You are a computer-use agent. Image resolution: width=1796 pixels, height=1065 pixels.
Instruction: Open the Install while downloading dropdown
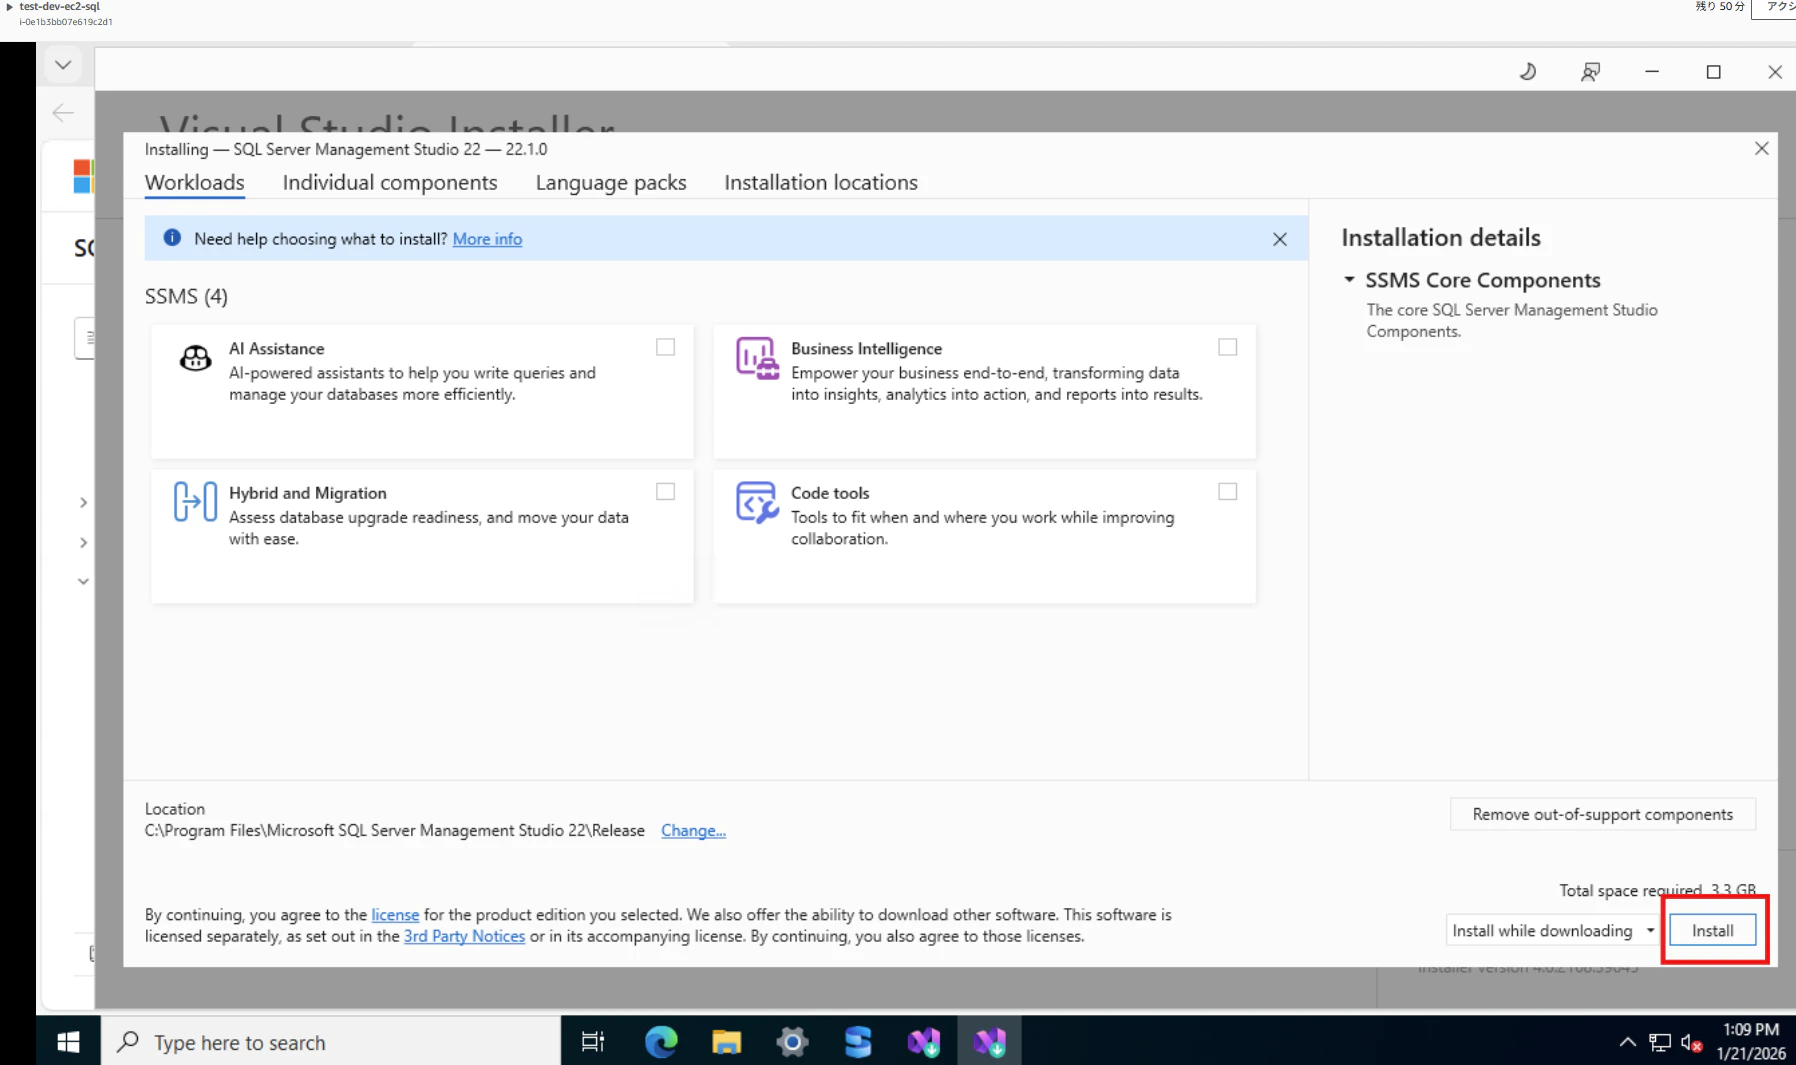(x=1552, y=930)
